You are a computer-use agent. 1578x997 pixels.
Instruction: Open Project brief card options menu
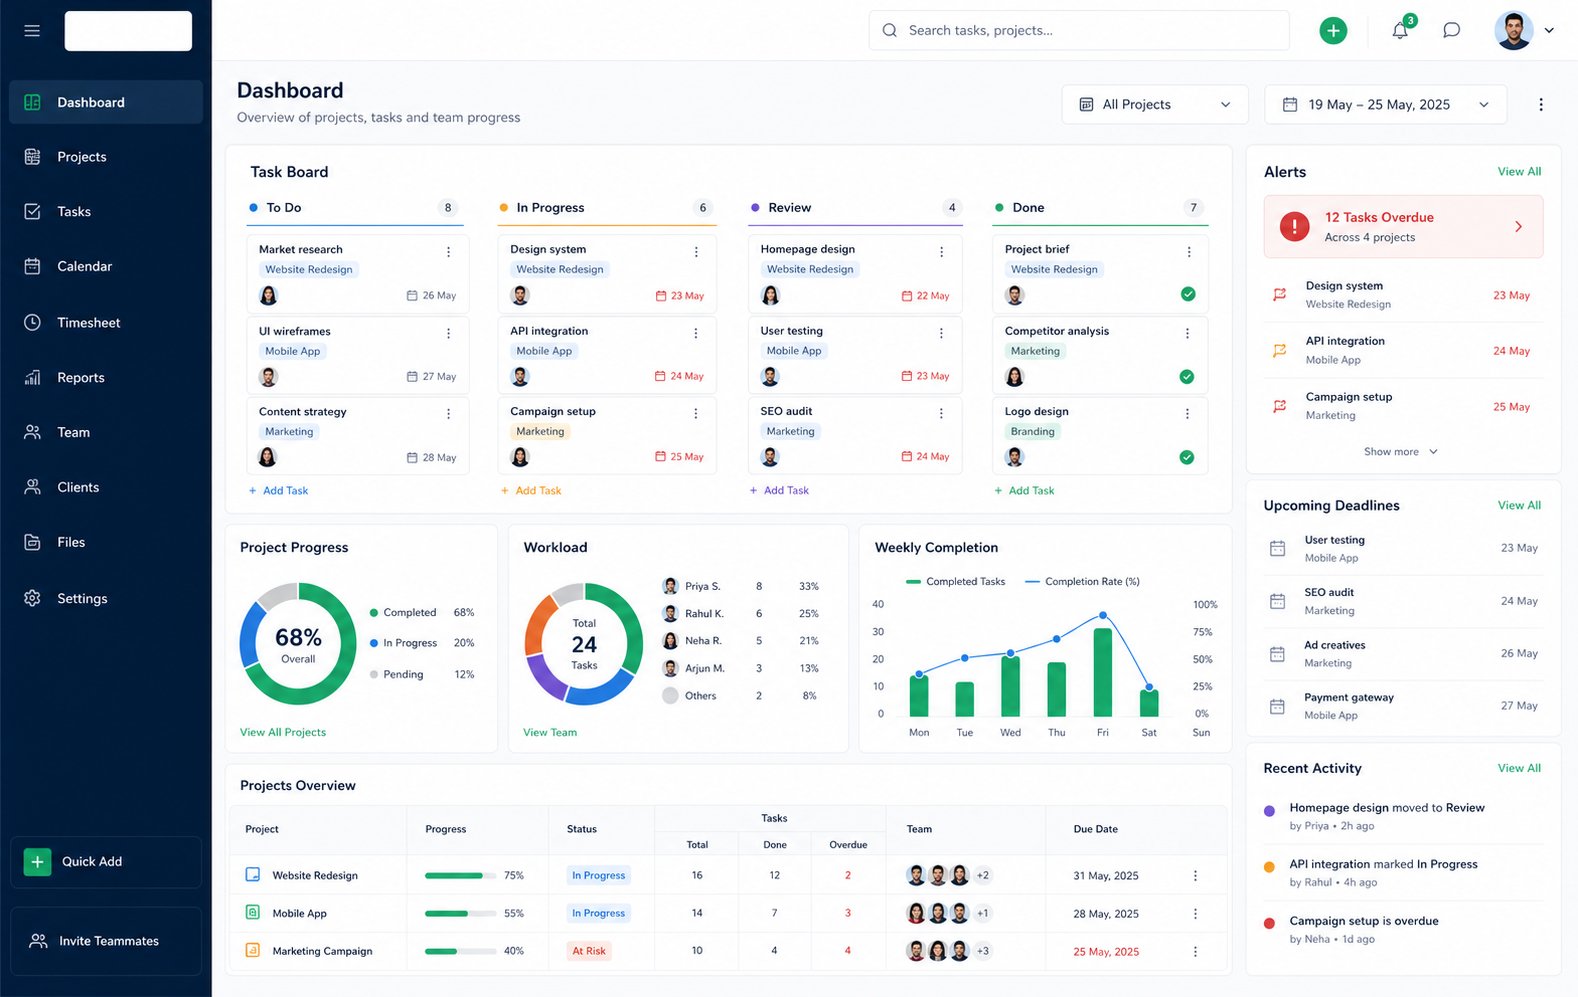coord(1189,252)
